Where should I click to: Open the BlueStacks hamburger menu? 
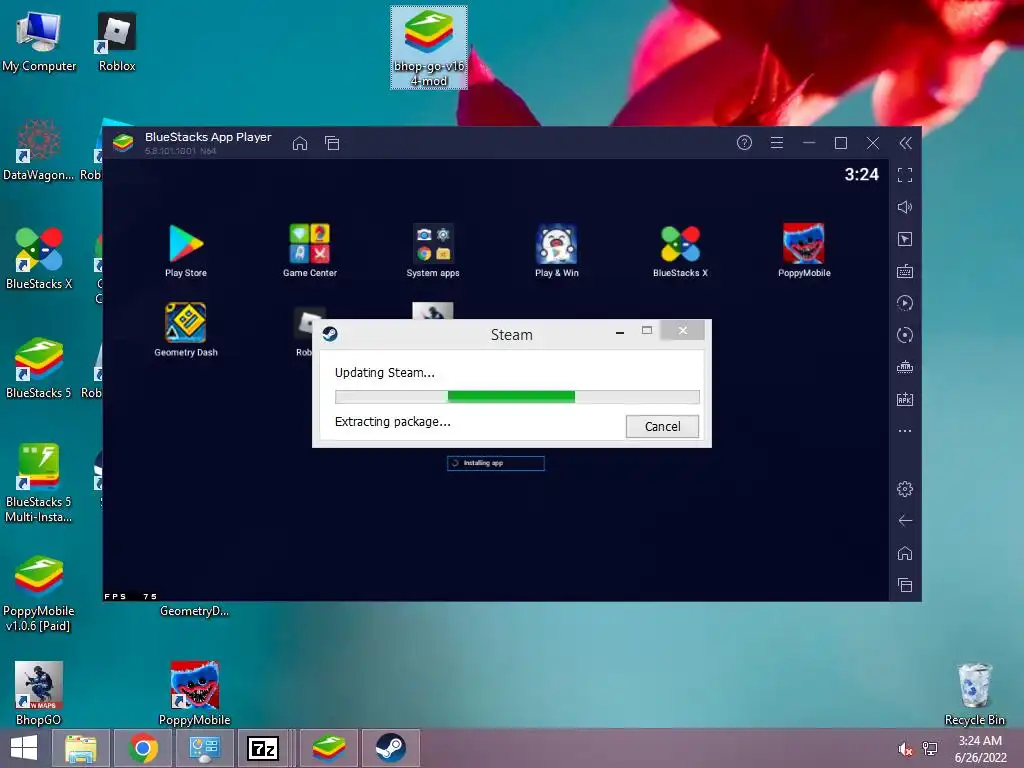776,142
